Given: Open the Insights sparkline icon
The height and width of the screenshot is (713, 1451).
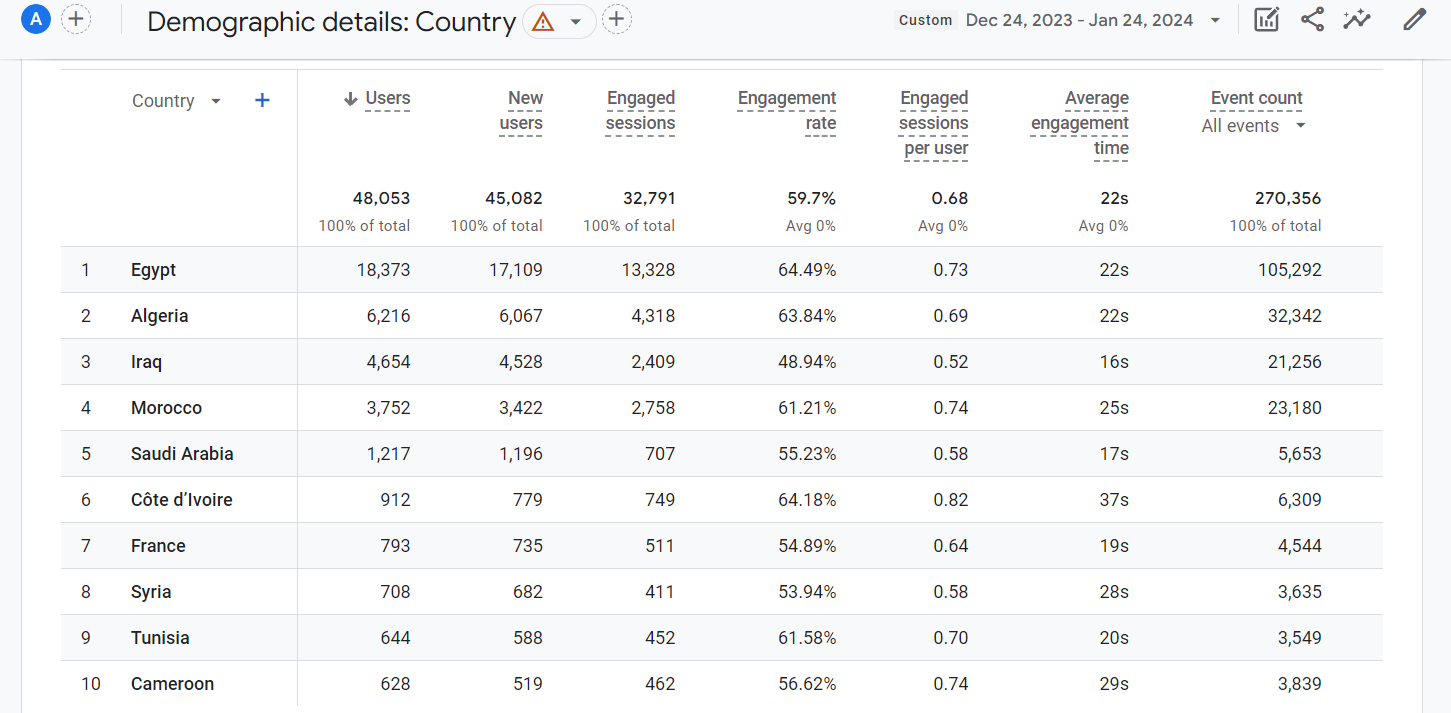Looking at the screenshot, I should point(1357,19).
